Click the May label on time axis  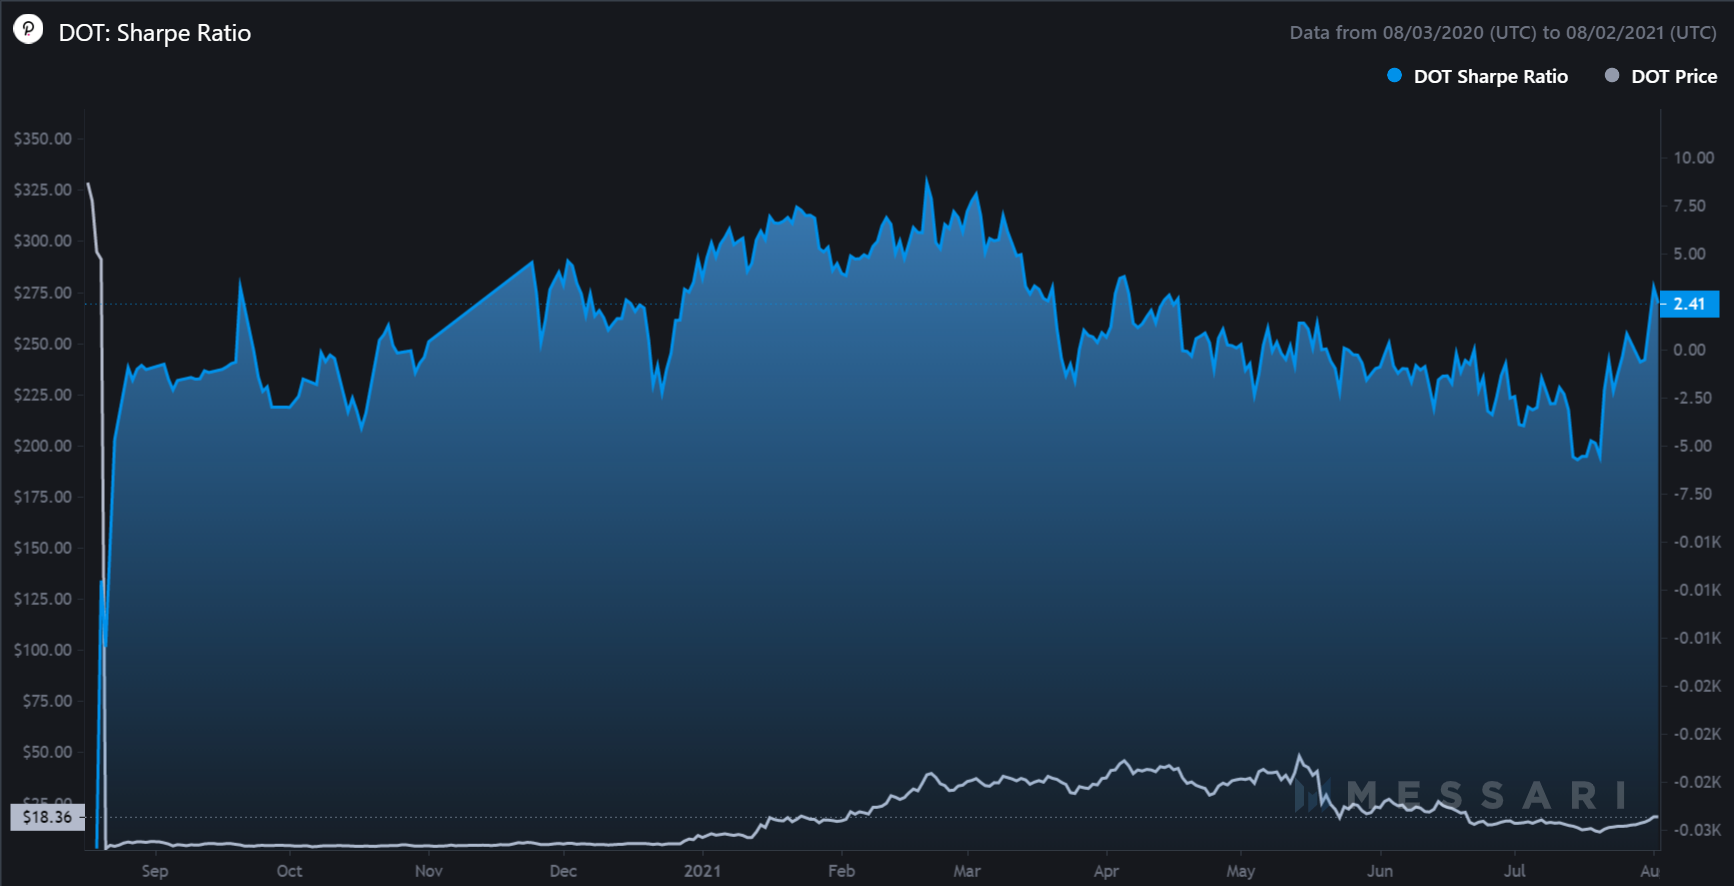tap(1241, 871)
